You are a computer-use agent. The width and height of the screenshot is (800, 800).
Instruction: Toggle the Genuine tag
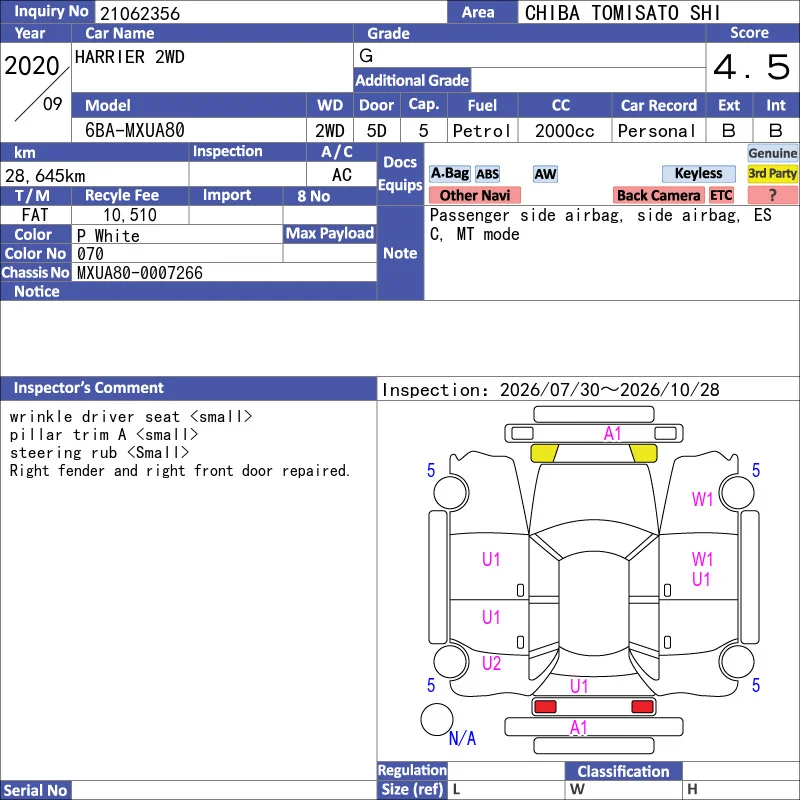click(x=772, y=153)
